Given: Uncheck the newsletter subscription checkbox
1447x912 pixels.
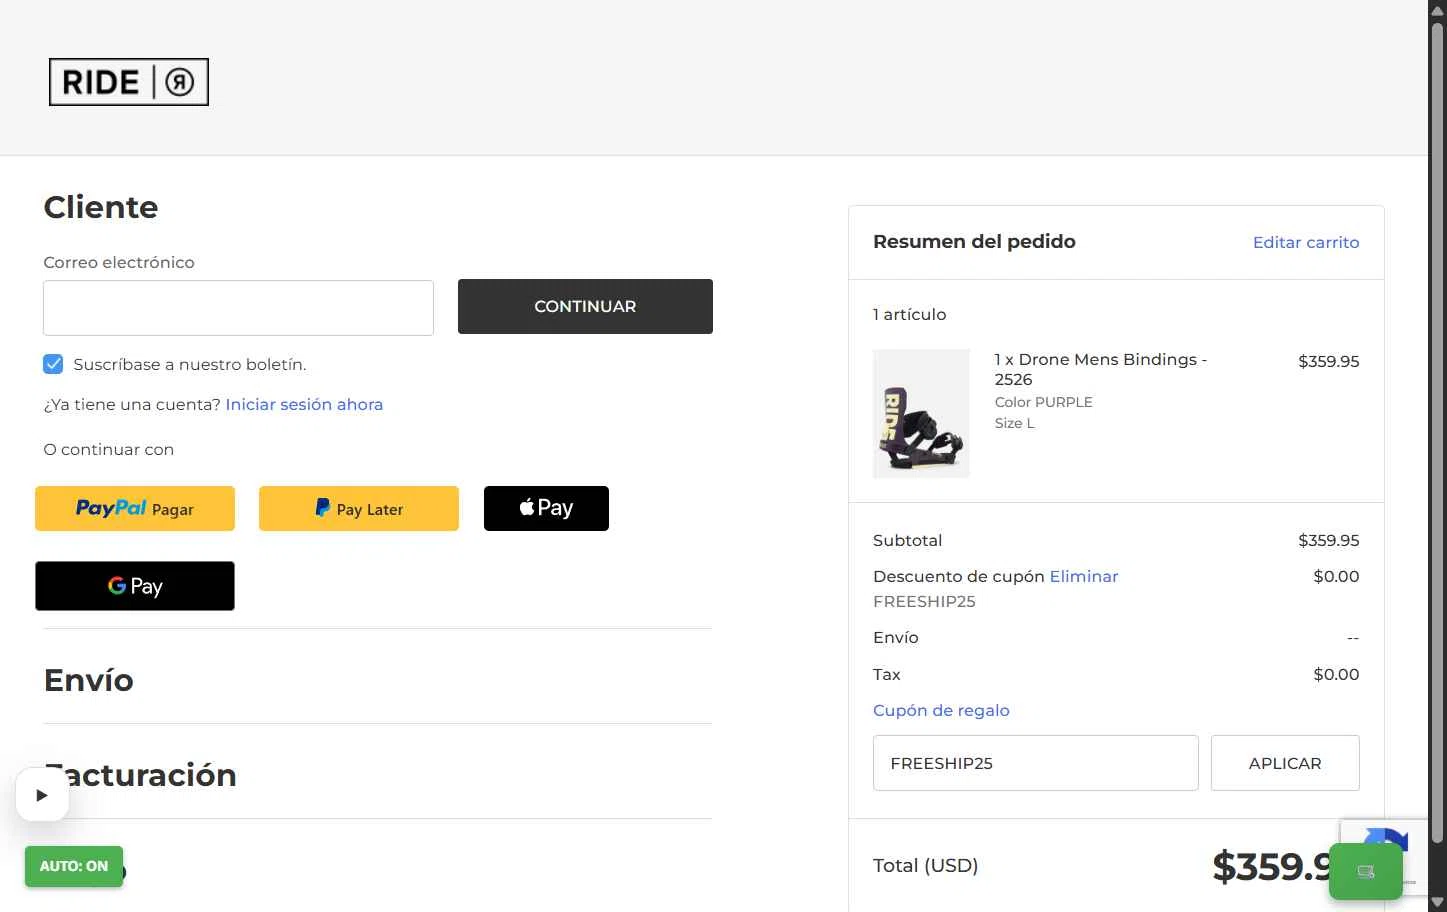Looking at the screenshot, I should (x=53, y=364).
